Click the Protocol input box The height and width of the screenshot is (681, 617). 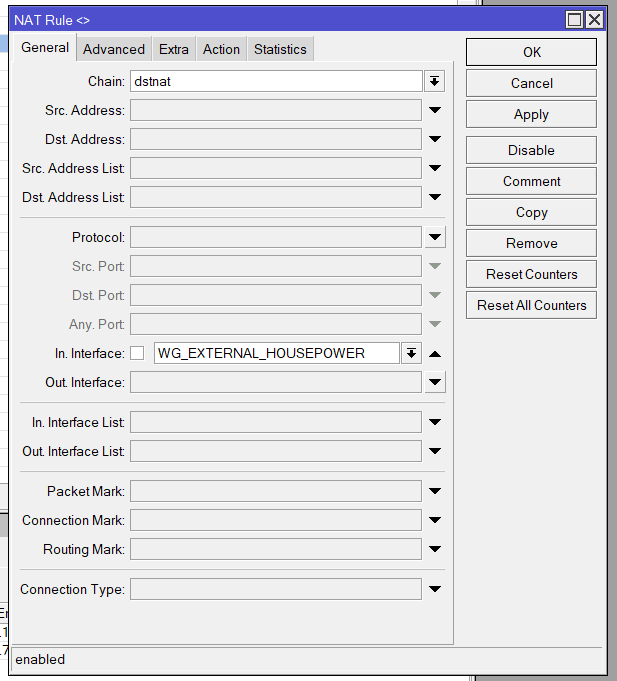point(276,237)
